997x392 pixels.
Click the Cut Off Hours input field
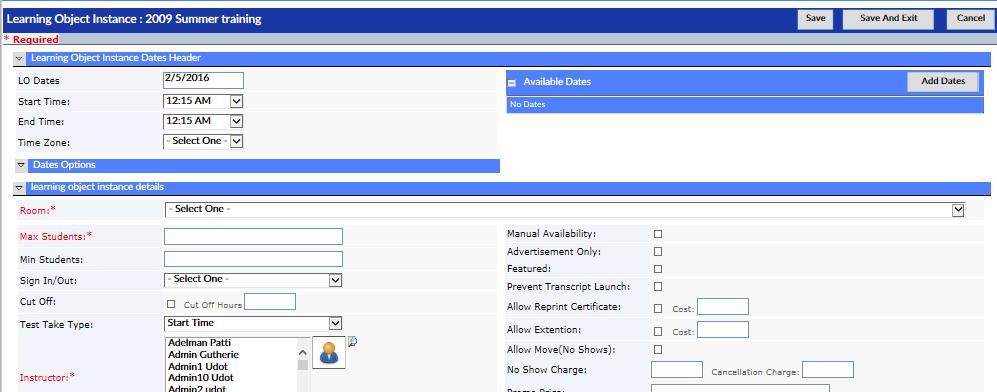[x=270, y=302]
